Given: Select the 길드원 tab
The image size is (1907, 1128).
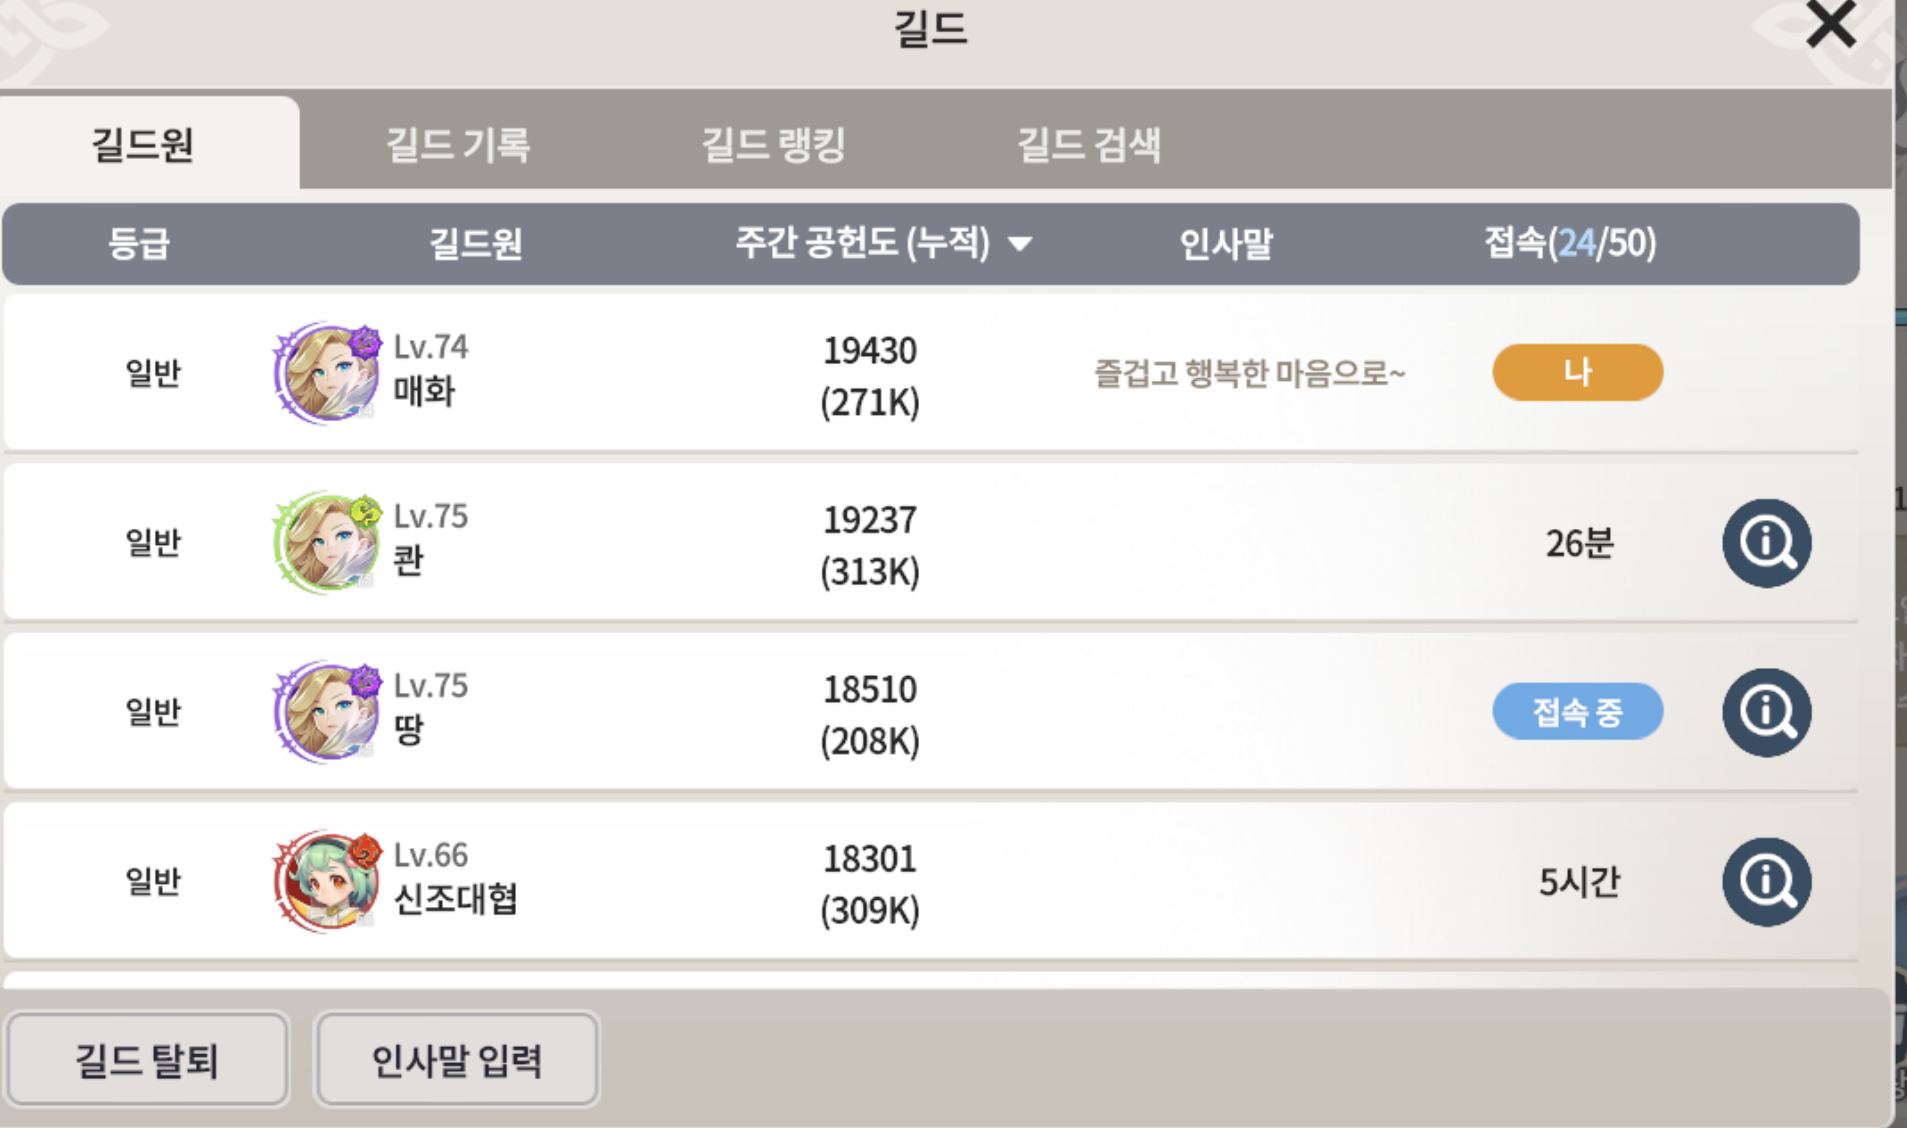Looking at the screenshot, I should click(x=143, y=145).
